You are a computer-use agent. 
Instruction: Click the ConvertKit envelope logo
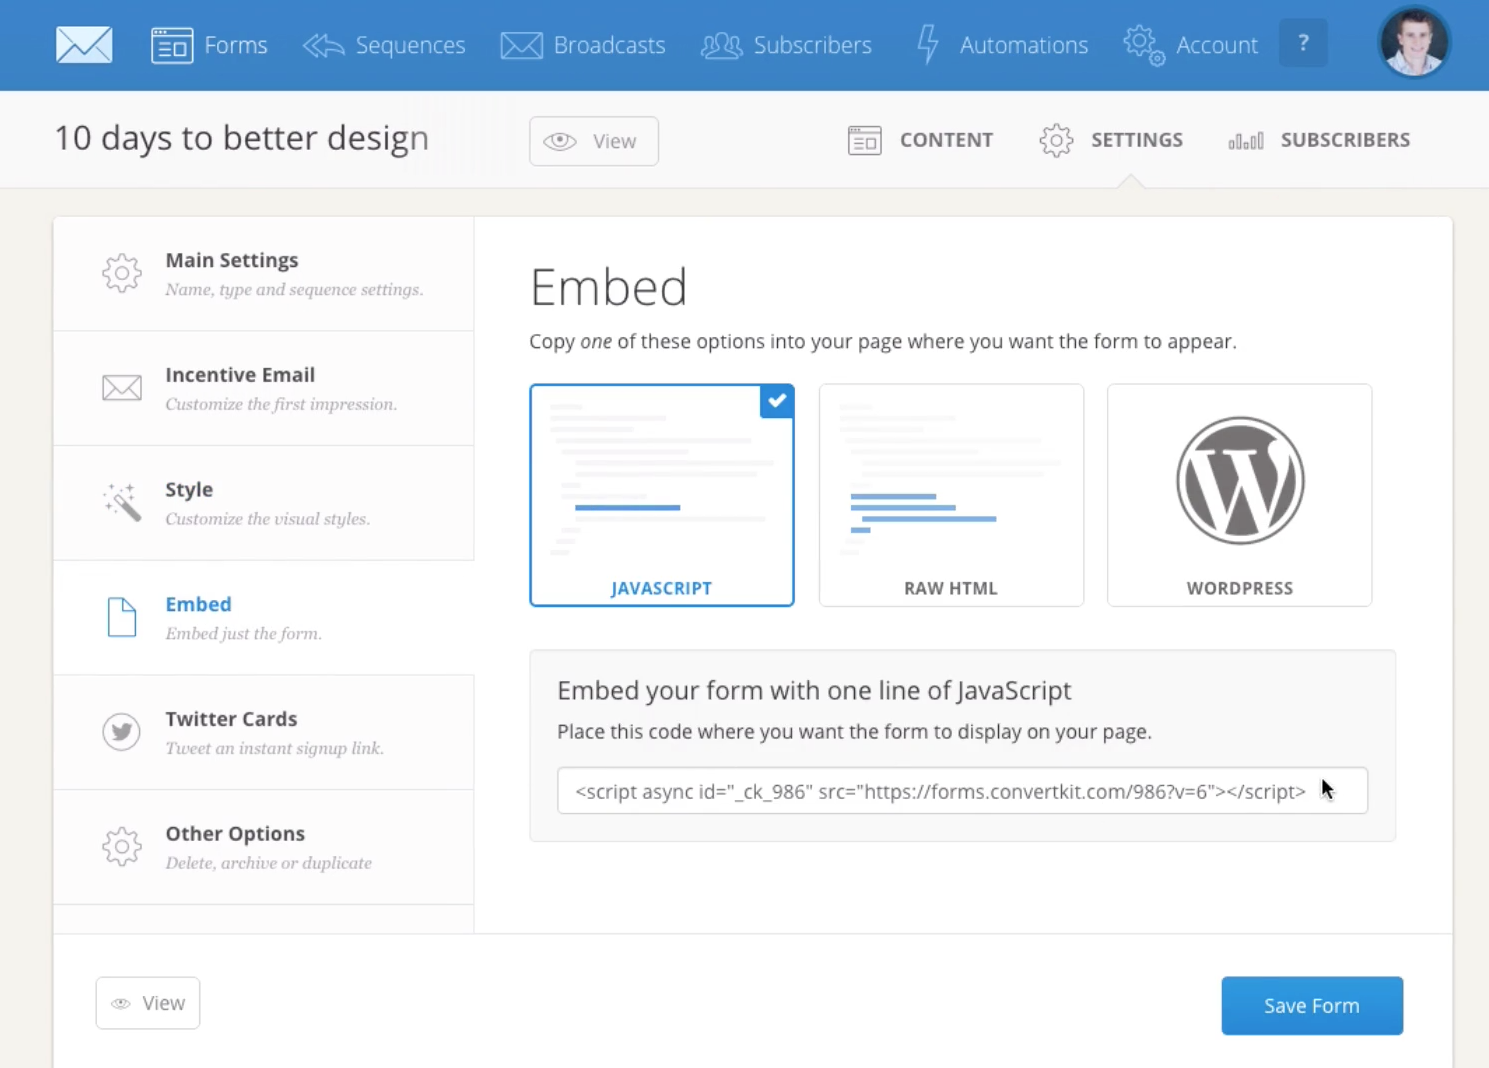point(84,45)
